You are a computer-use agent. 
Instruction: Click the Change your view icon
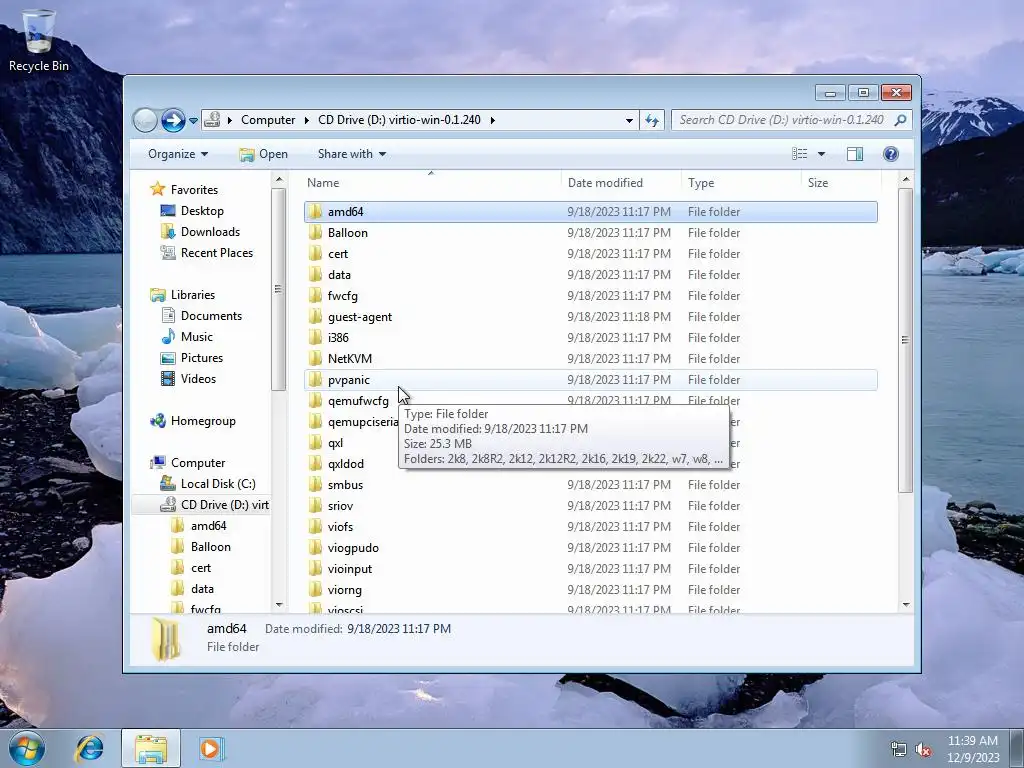tap(799, 154)
